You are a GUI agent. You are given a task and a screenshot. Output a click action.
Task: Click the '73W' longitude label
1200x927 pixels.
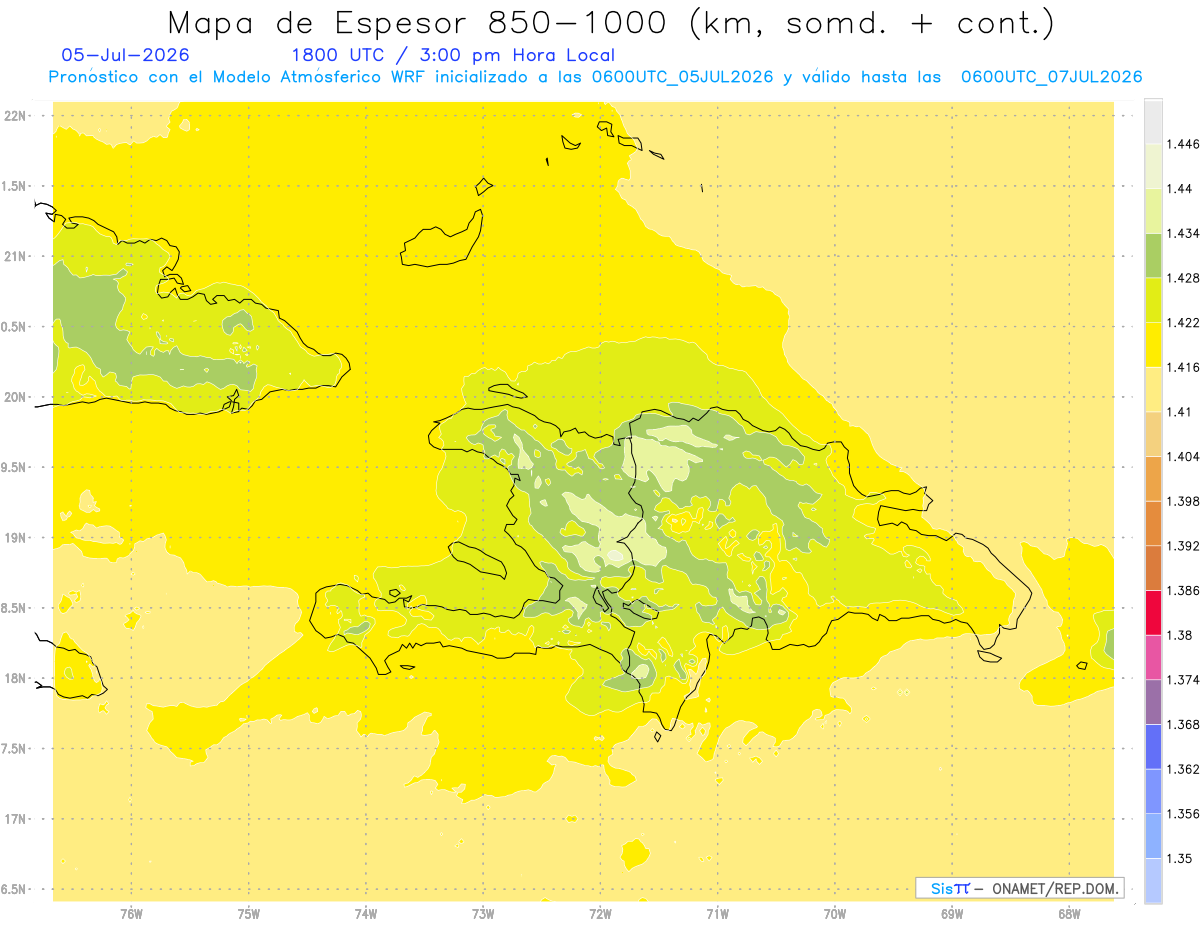click(x=483, y=914)
